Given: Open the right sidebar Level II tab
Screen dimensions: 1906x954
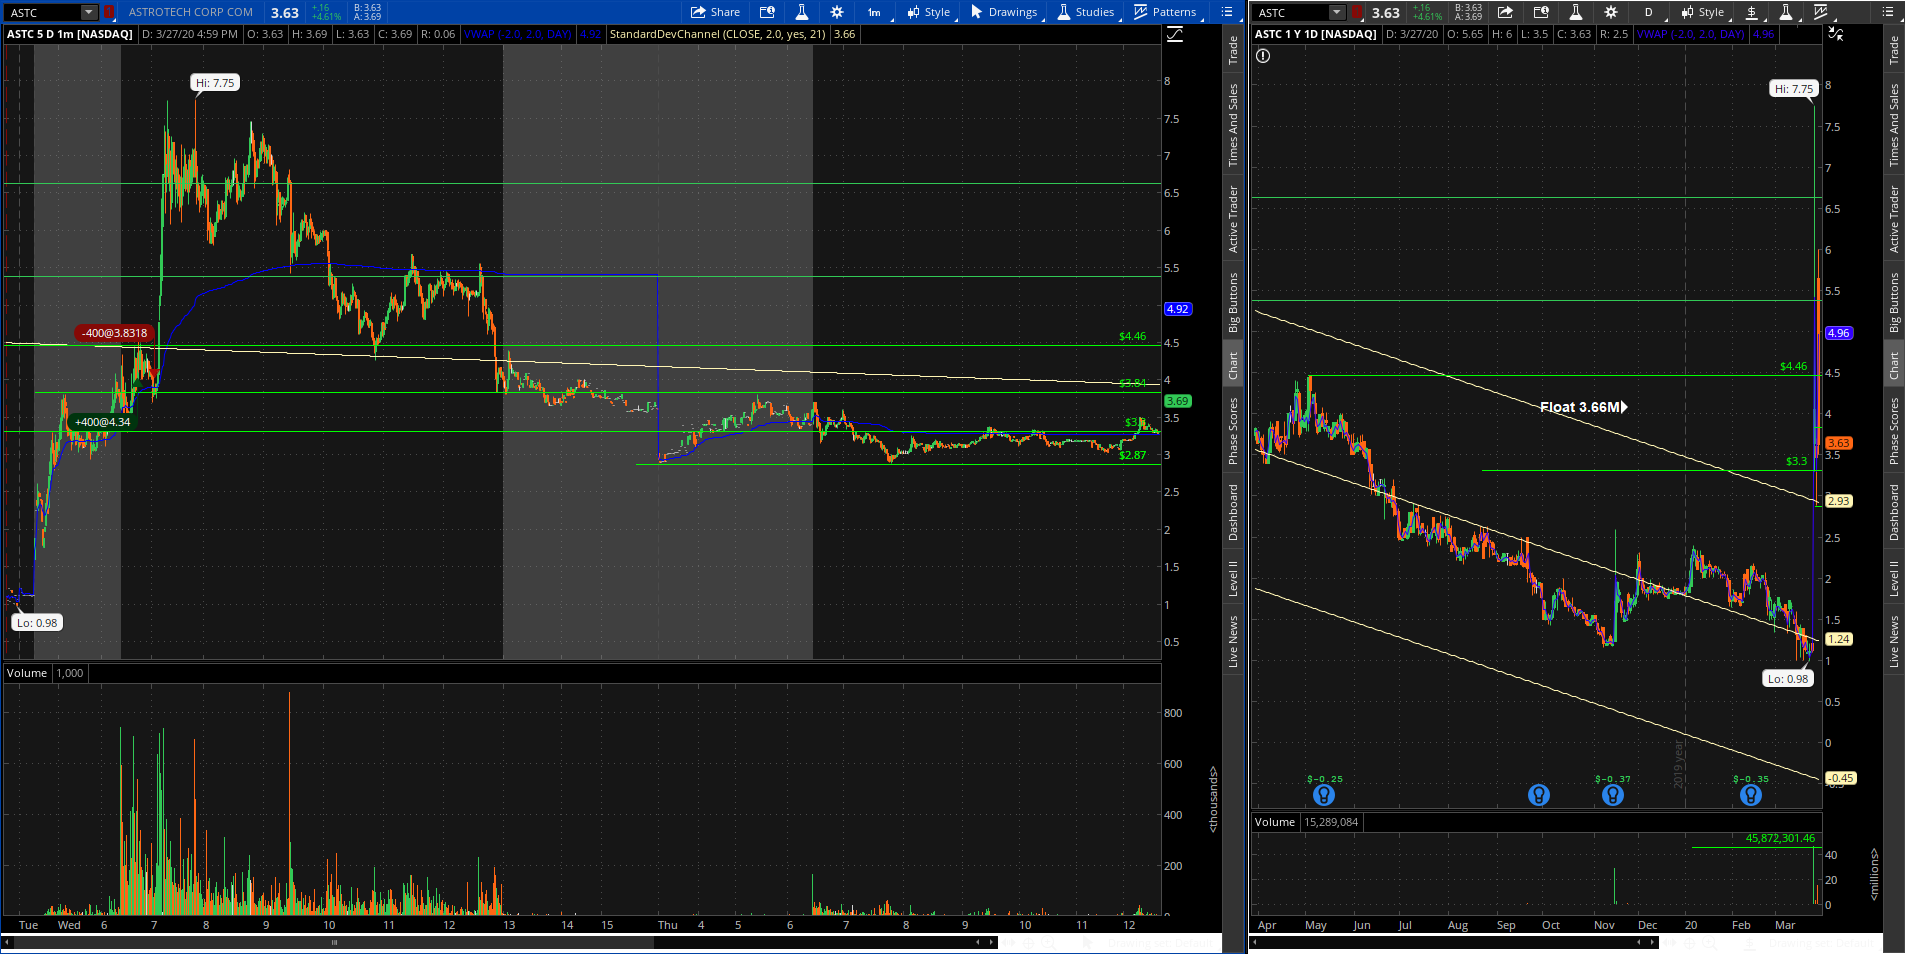Looking at the screenshot, I should [1894, 578].
